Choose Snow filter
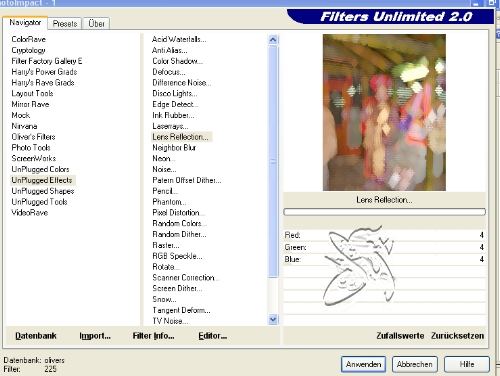This screenshot has height=376, width=500. tap(164, 299)
